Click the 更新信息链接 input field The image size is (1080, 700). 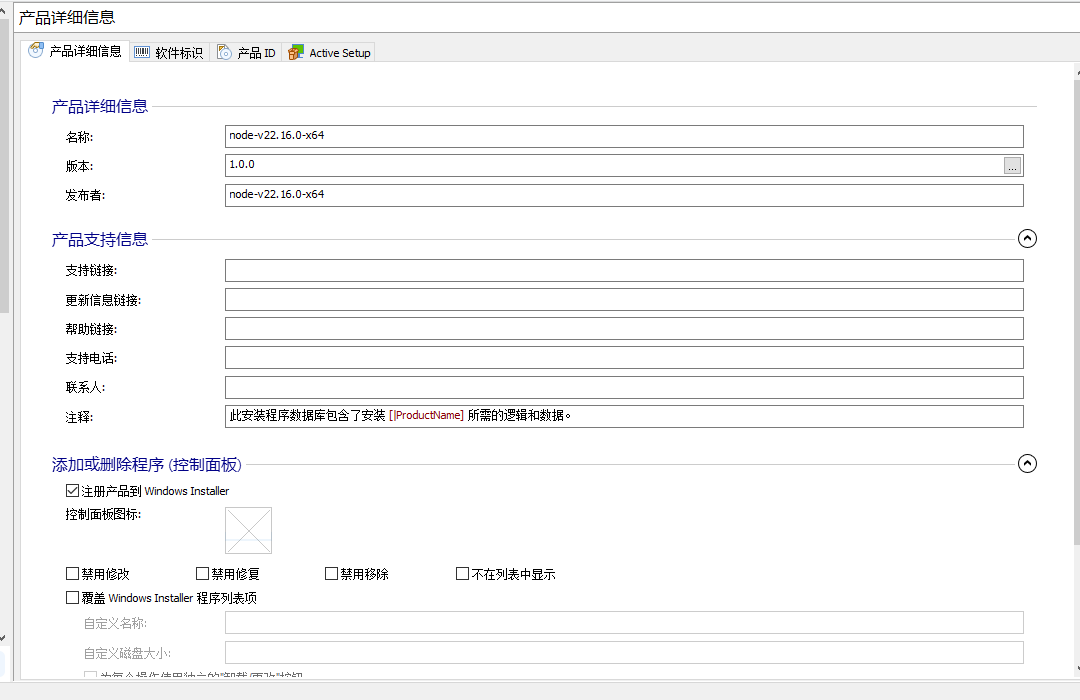click(624, 300)
